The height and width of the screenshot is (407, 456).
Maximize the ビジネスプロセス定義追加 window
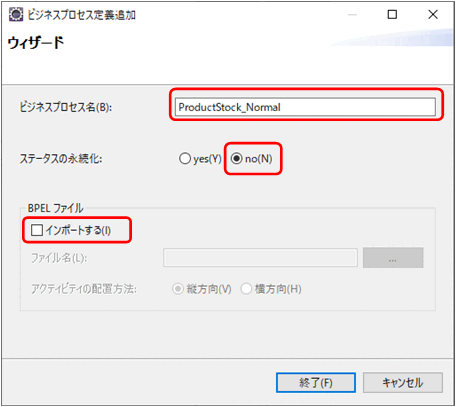(392, 14)
